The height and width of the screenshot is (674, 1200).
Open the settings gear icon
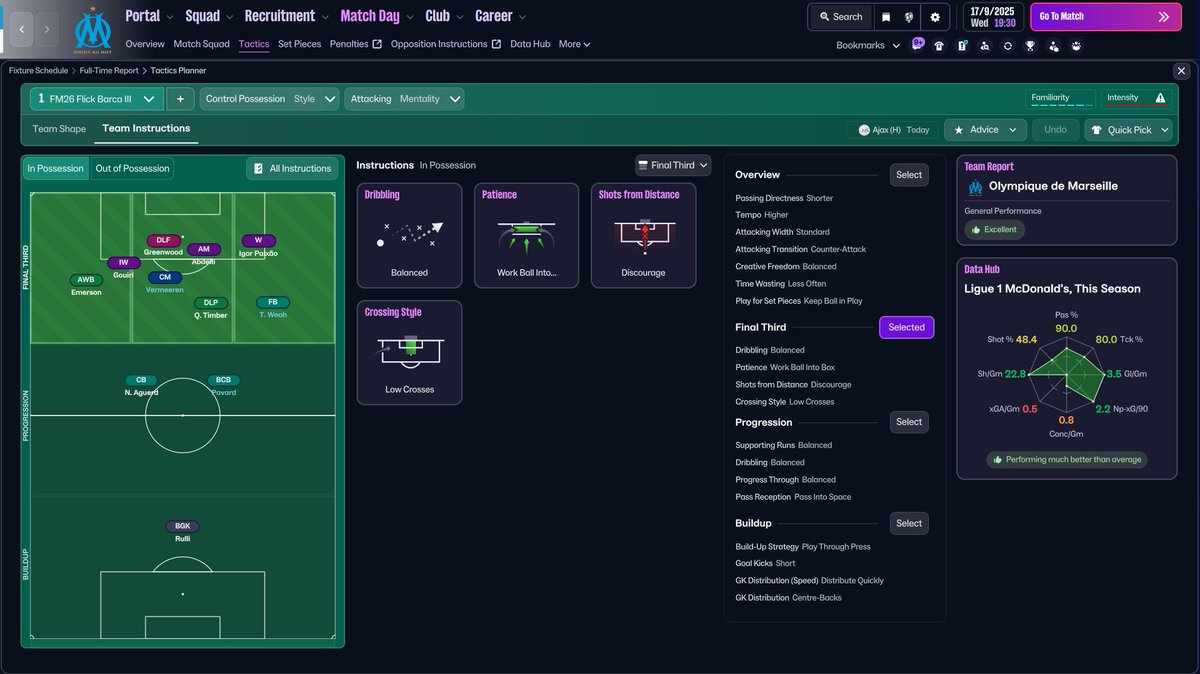(x=935, y=17)
